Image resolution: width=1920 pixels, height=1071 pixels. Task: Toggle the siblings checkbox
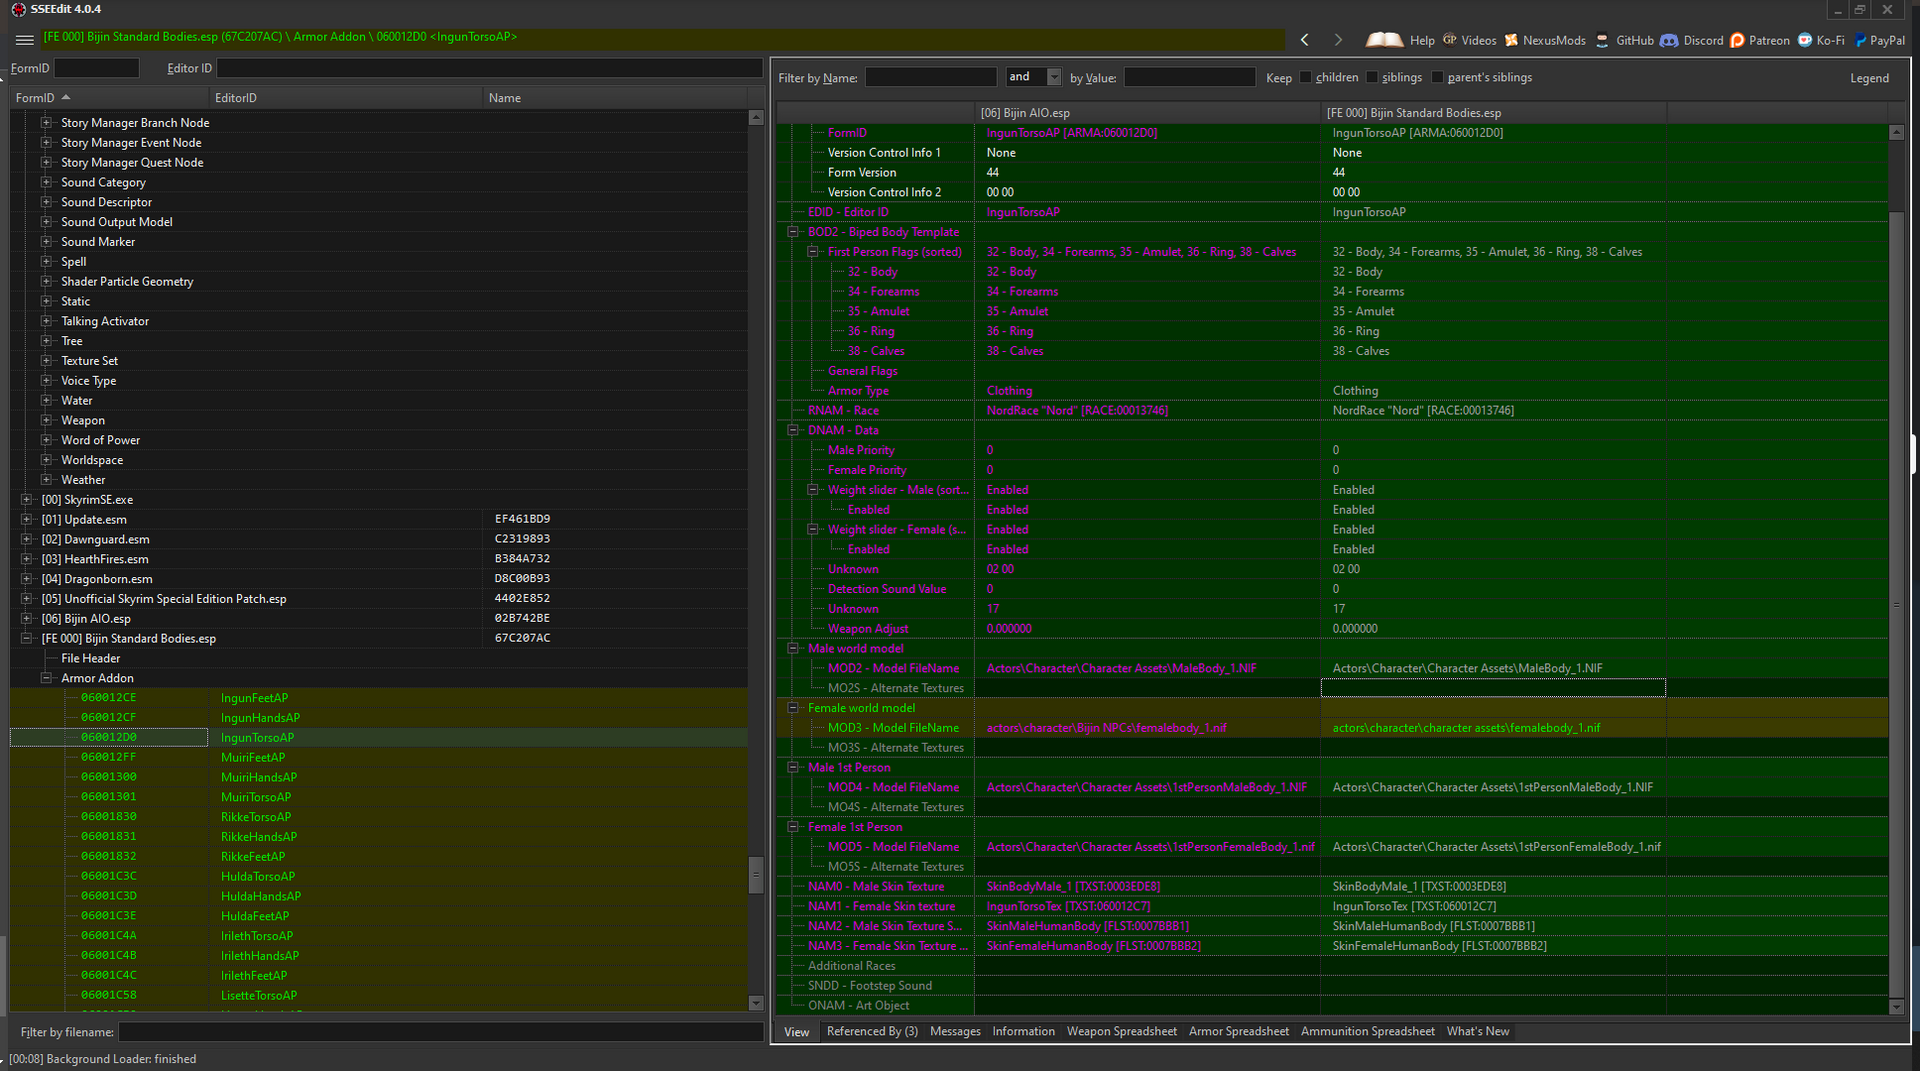(x=1372, y=77)
